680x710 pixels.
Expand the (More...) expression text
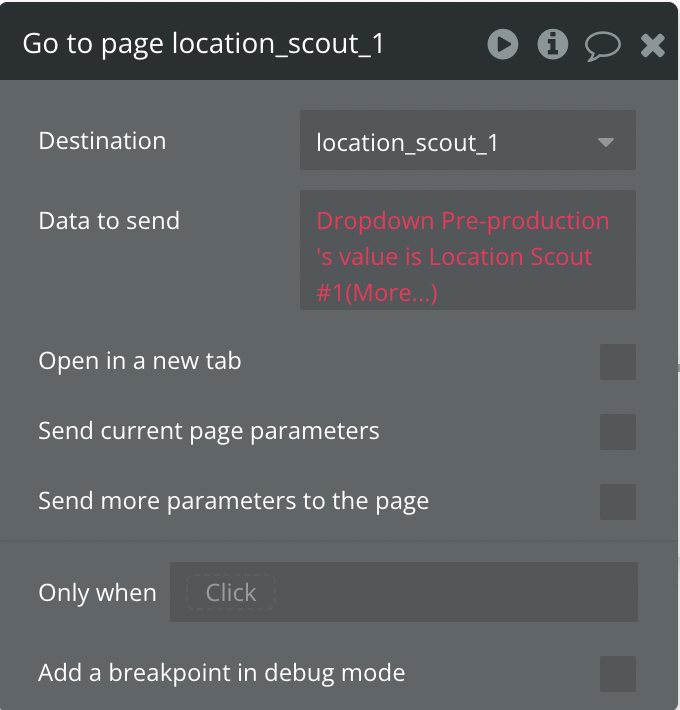click(x=391, y=294)
